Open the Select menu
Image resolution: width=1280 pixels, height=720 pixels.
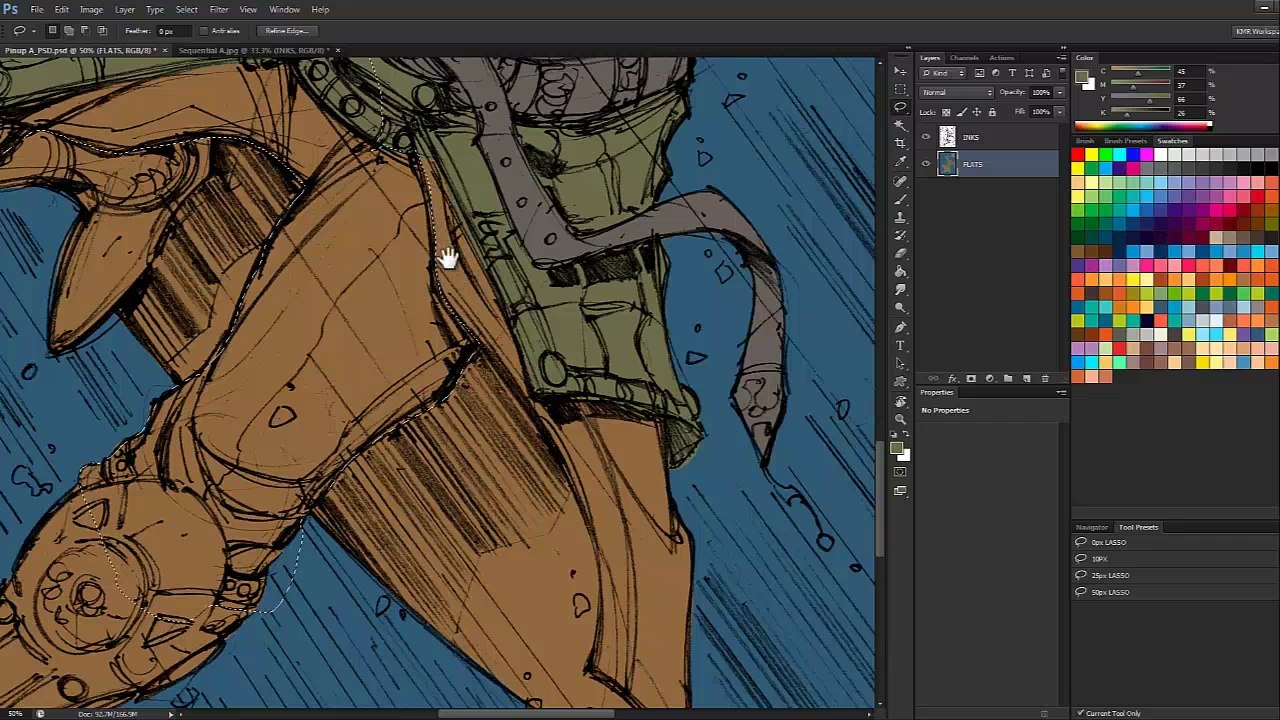187,9
